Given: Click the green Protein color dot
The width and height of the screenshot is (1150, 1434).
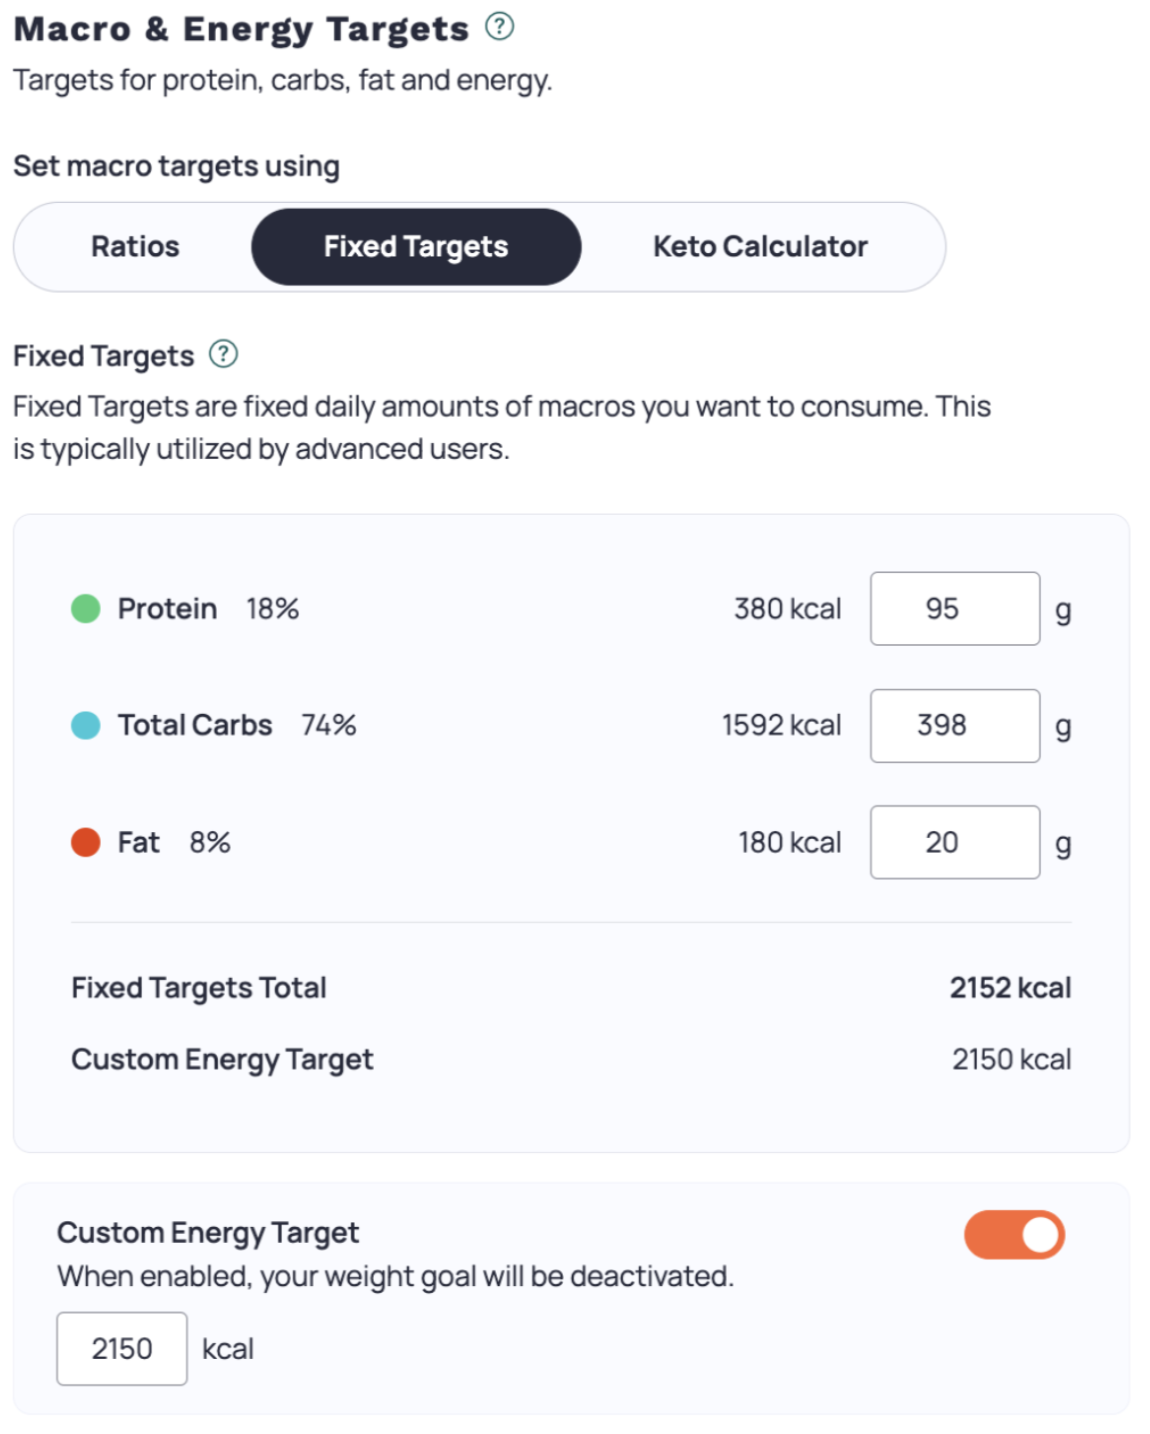Looking at the screenshot, I should [86, 608].
